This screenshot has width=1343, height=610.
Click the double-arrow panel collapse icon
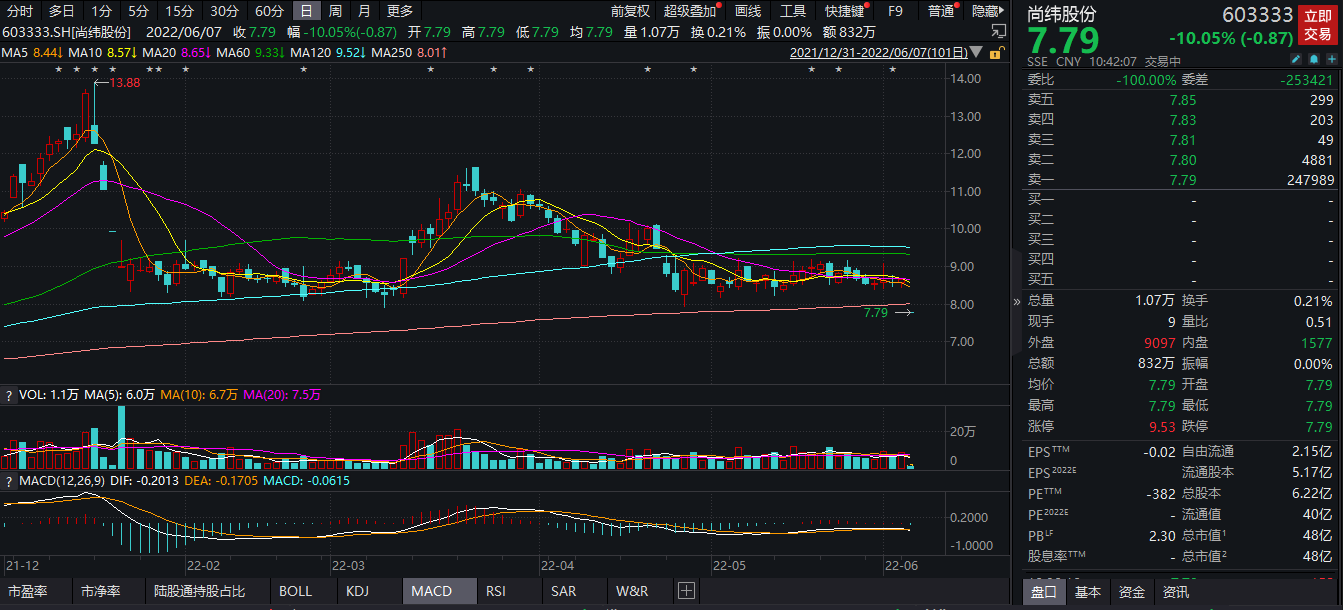click(x=1017, y=302)
